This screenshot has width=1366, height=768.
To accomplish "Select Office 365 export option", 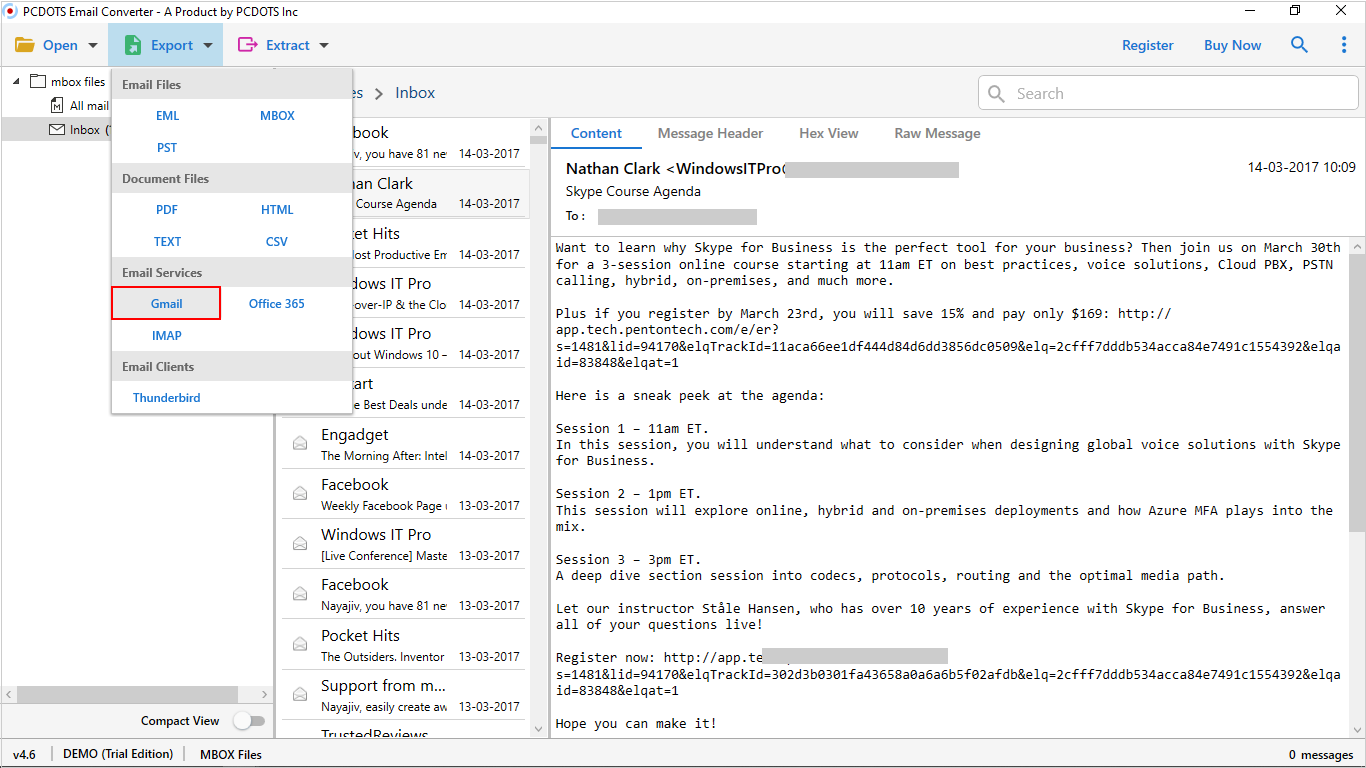I will click(x=277, y=304).
